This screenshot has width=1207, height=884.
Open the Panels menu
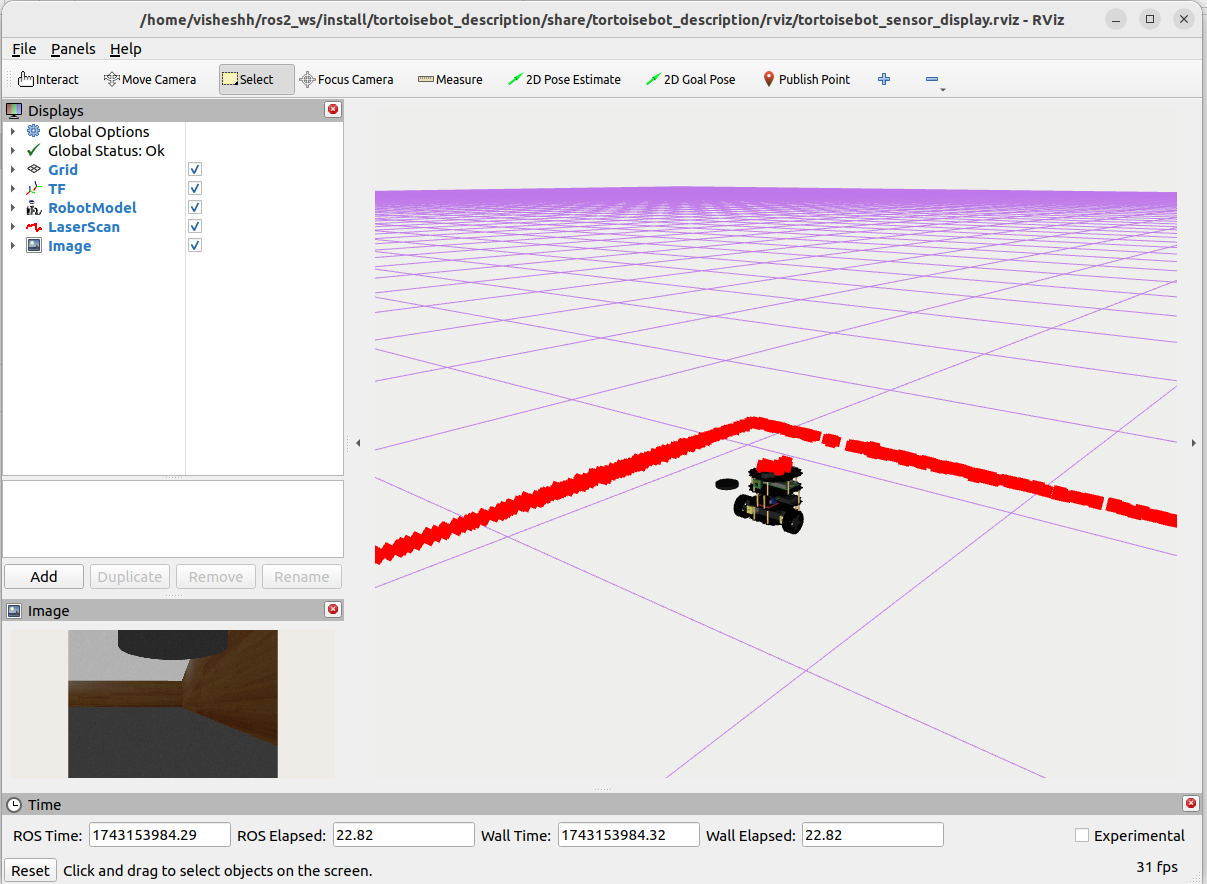click(72, 48)
